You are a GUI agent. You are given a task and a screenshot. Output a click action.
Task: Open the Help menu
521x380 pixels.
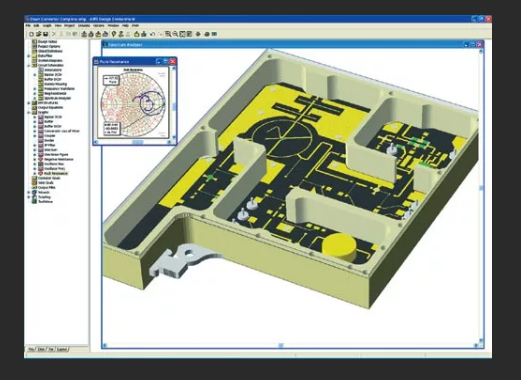click(125, 25)
